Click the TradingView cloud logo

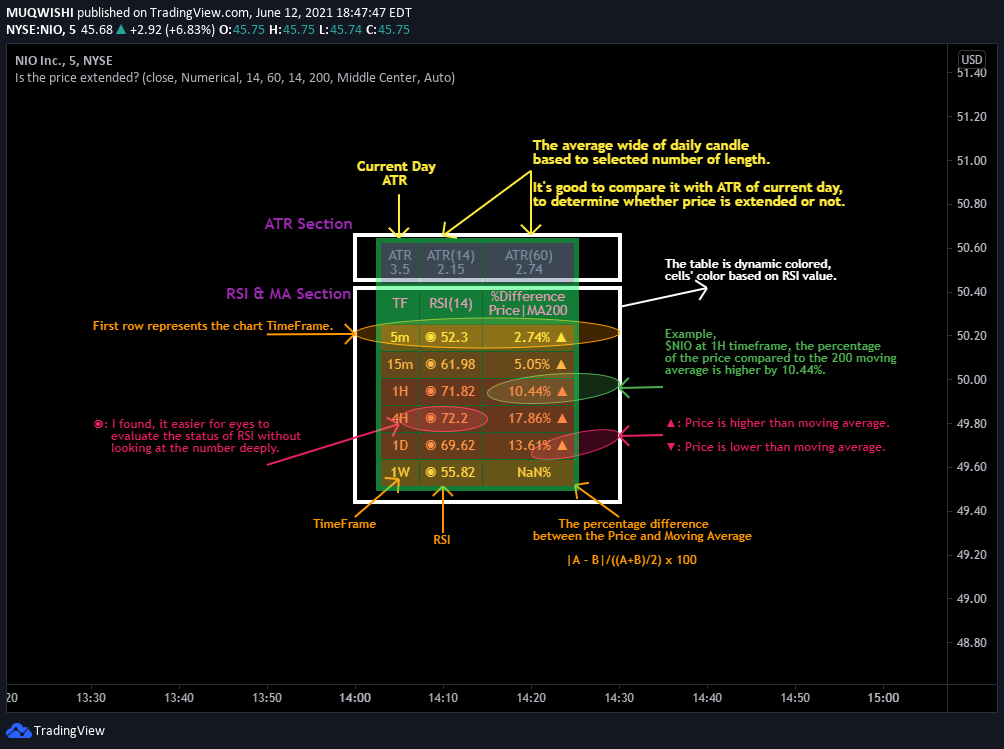pyautogui.click(x=19, y=730)
